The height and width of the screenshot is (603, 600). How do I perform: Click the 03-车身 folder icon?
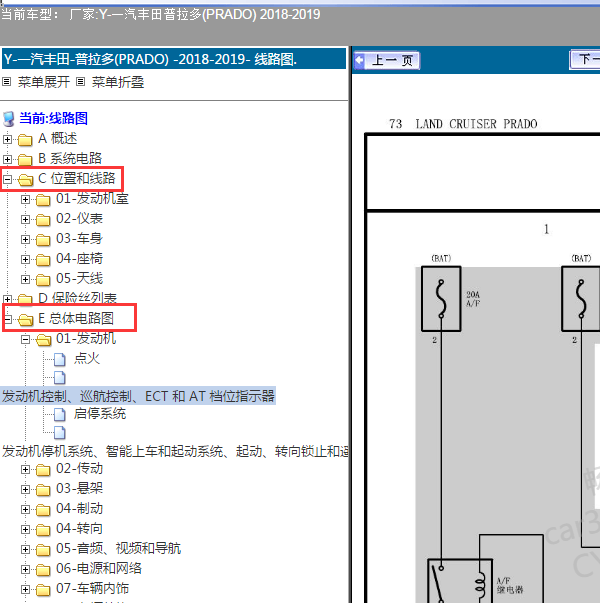point(43,240)
